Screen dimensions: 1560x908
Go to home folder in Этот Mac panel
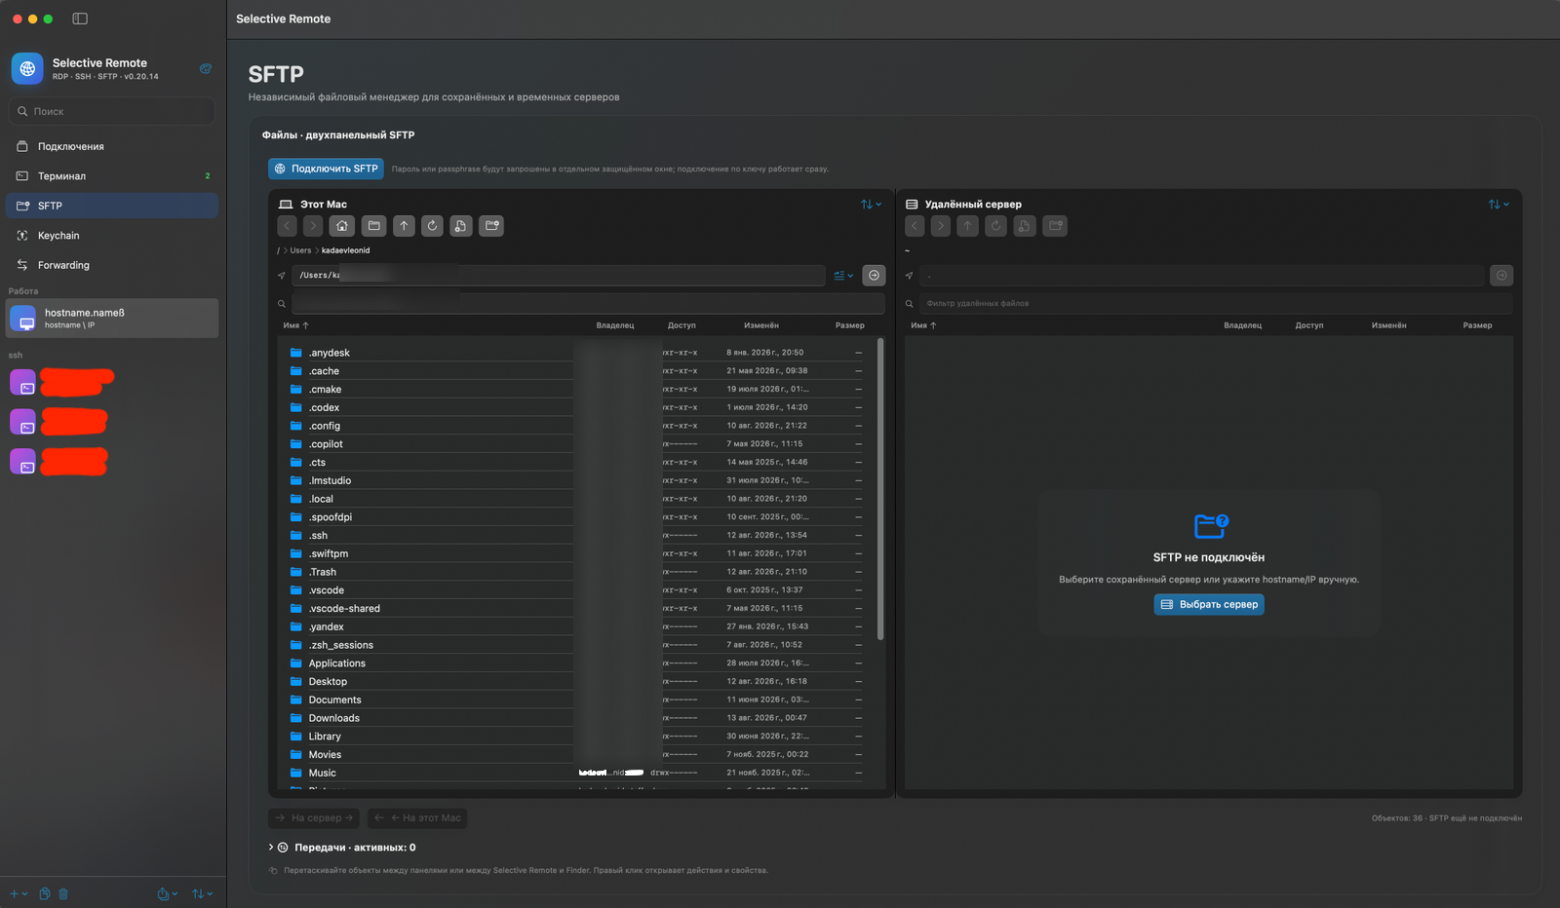click(342, 226)
